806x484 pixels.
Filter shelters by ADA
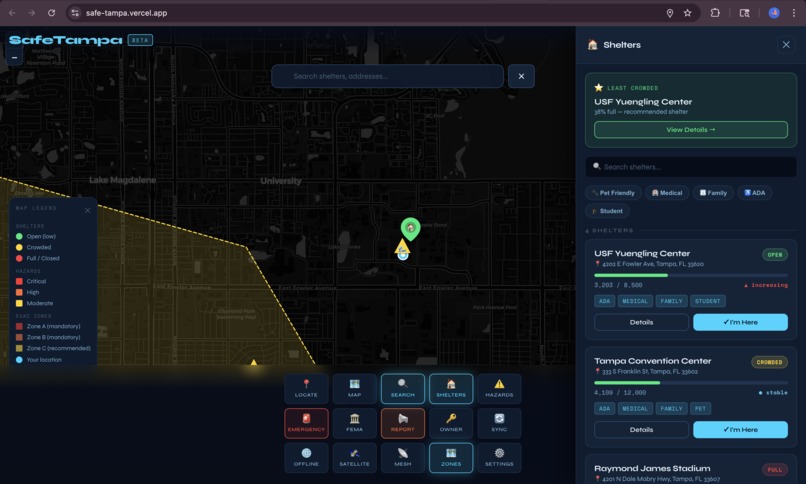(755, 193)
